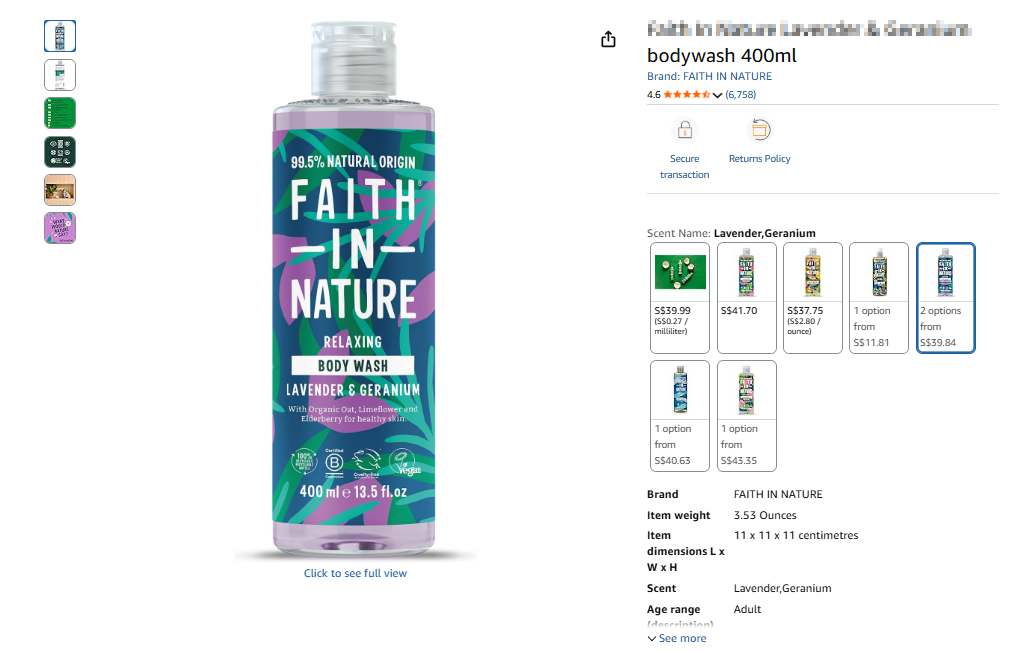Open the green text-list thumbnail
The width and height of the screenshot is (1013, 652).
tap(60, 113)
